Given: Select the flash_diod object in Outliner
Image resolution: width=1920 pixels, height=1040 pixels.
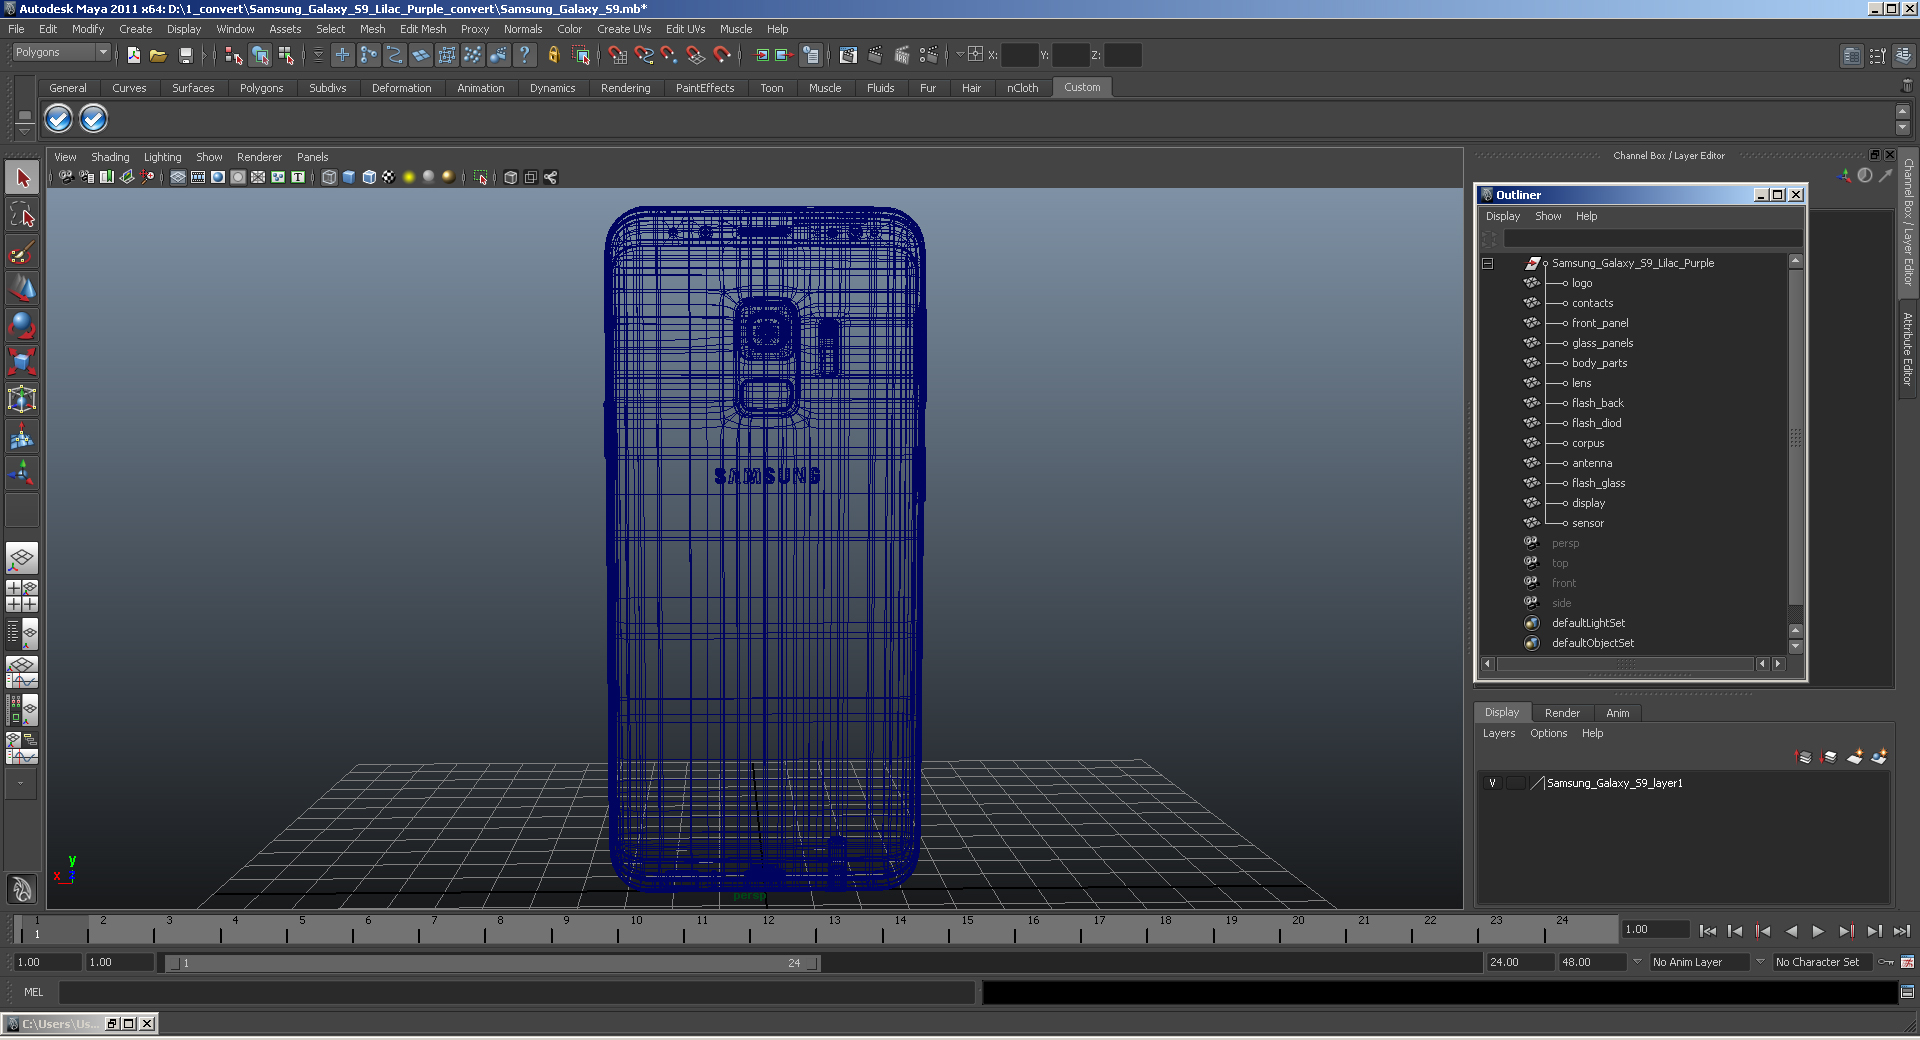Looking at the screenshot, I should pyautogui.click(x=1596, y=423).
